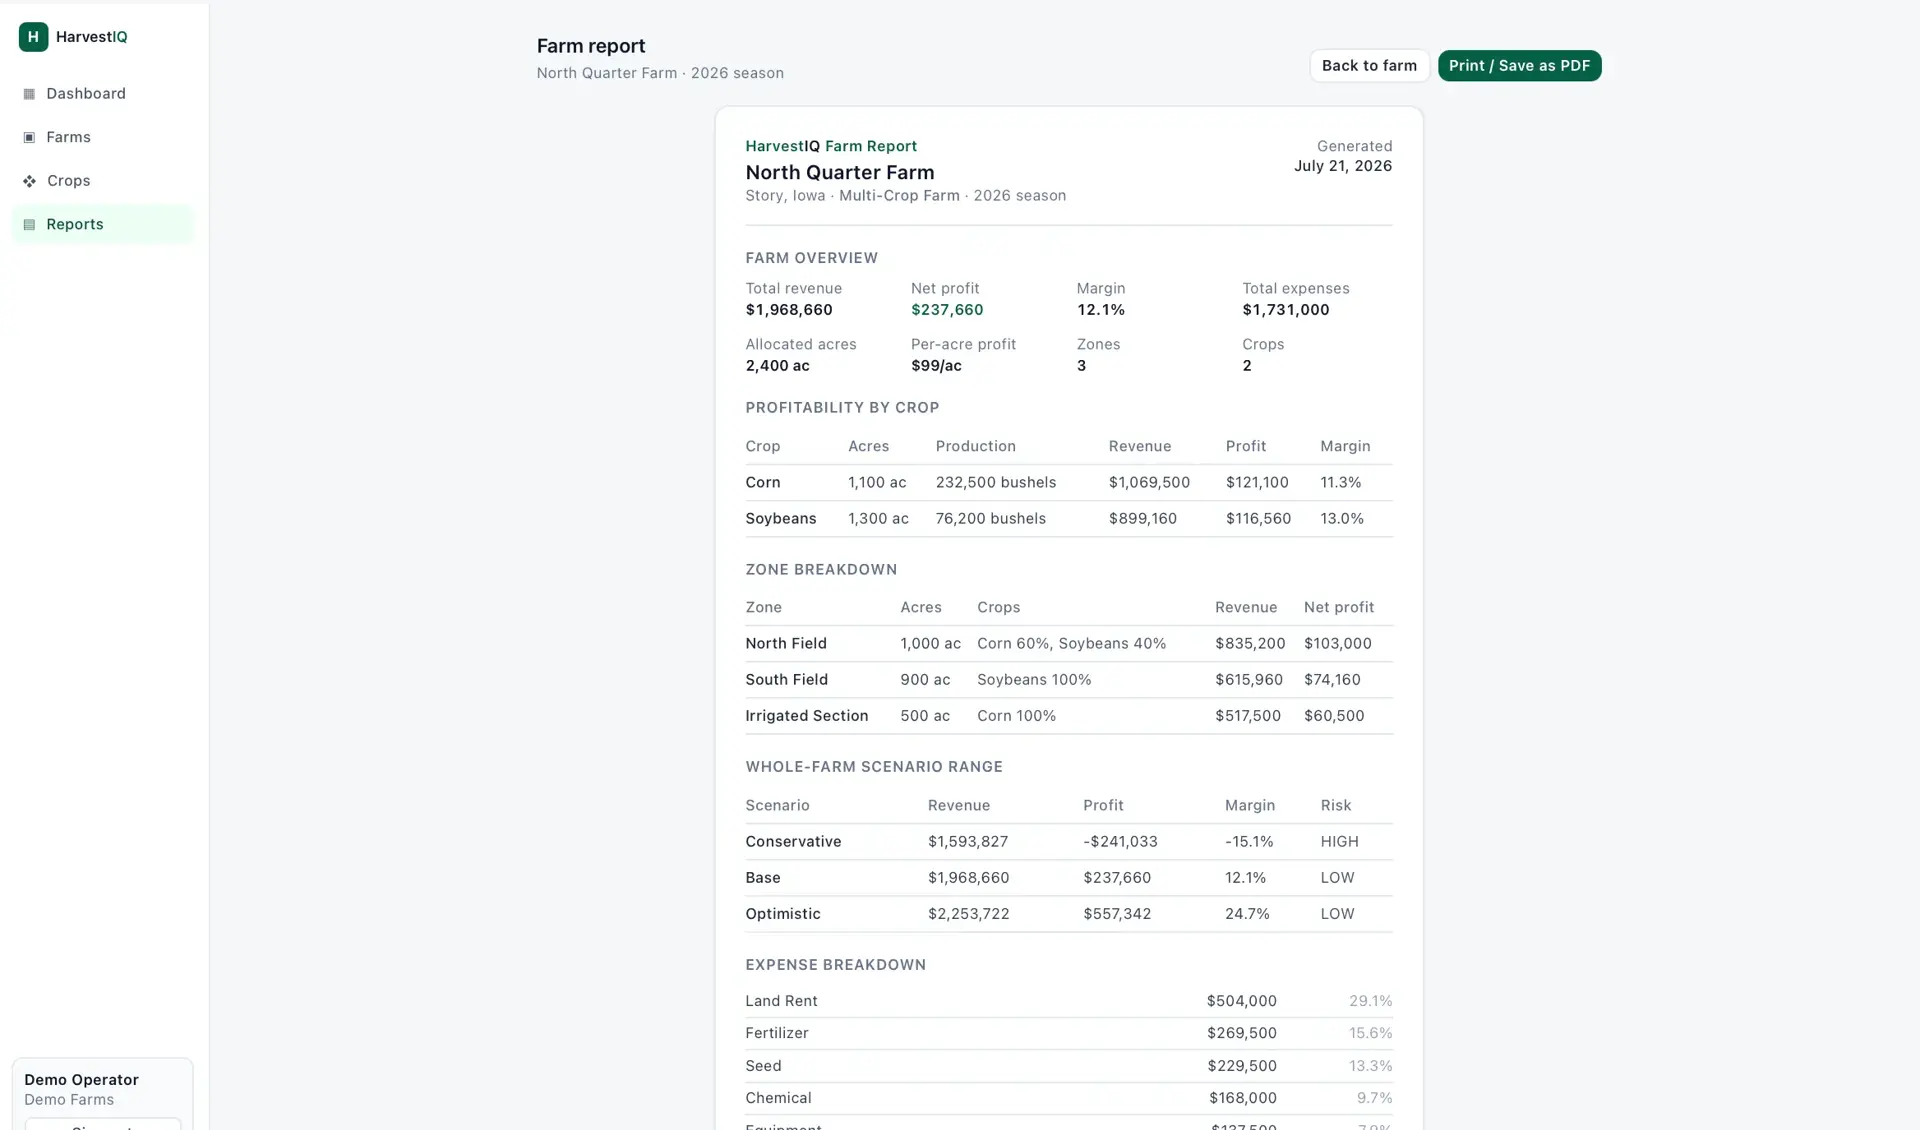Click the Dashboard sidebar icon
Screen dimensions: 1920x1130
click(29, 94)
